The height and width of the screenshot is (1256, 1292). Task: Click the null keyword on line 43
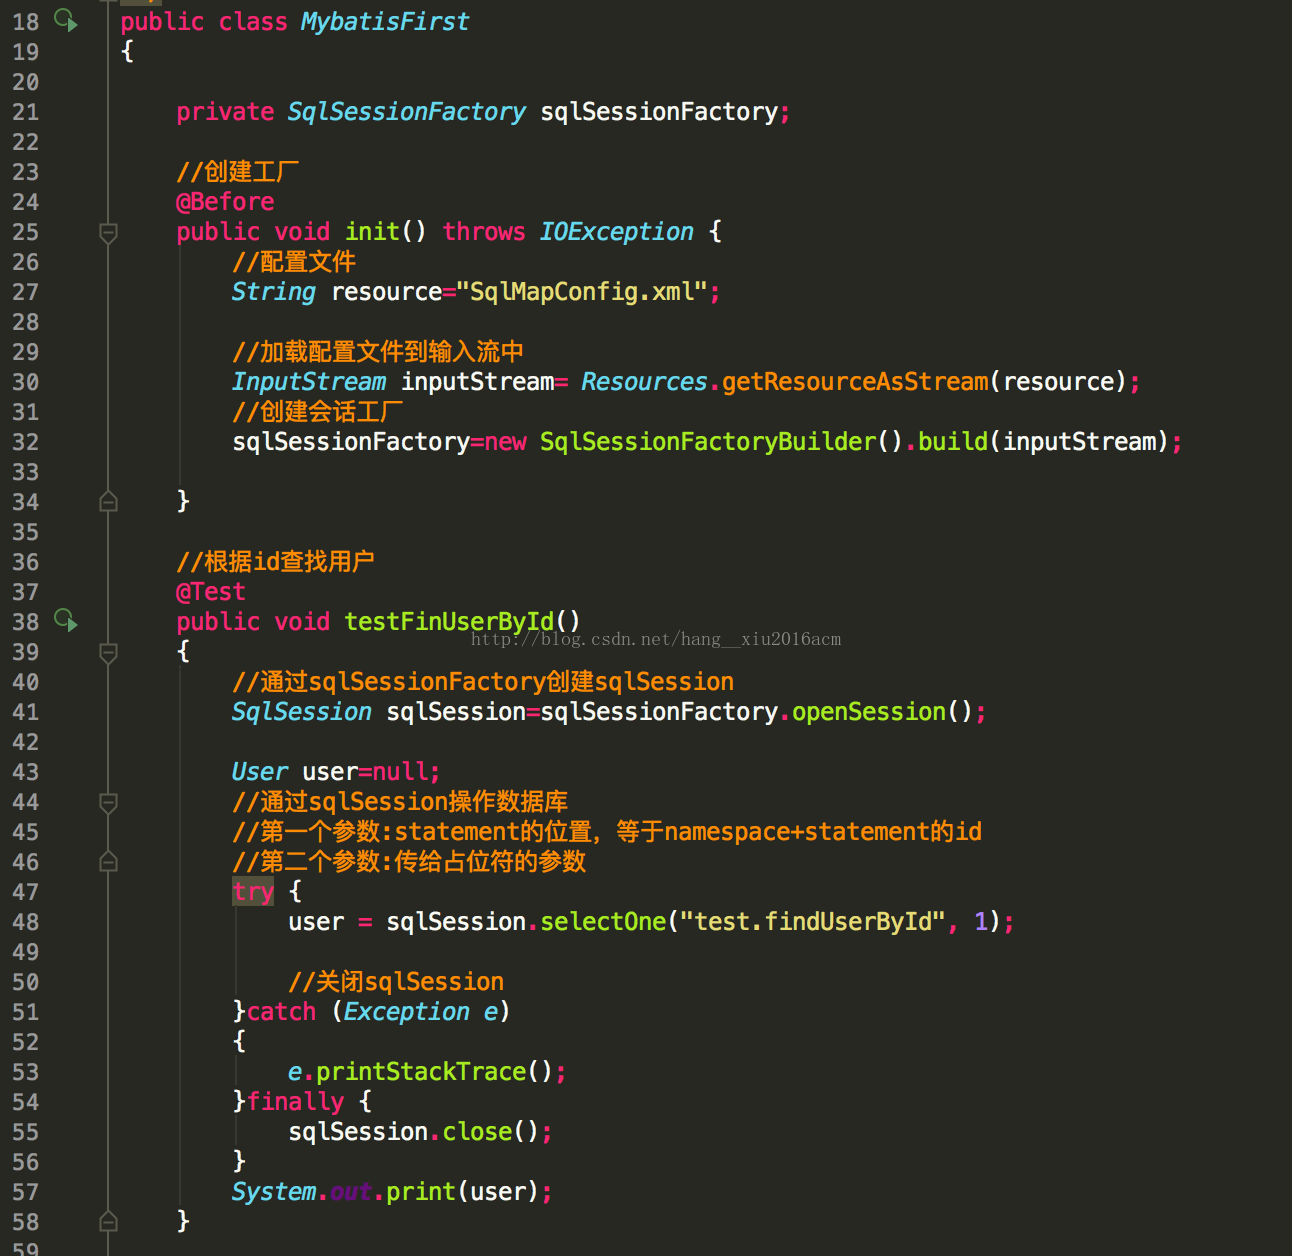pos(400,772)
